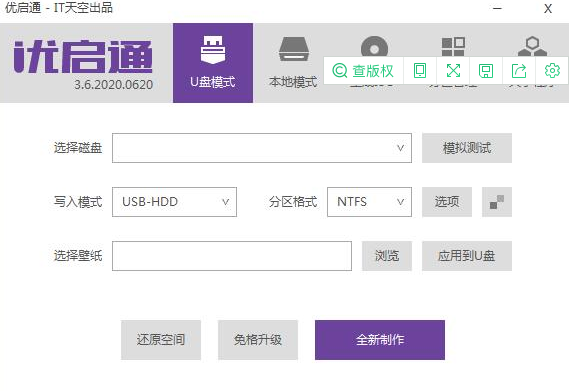Click the 还原空间 button
Screen dimensions: 569x392
coord(161,340)
